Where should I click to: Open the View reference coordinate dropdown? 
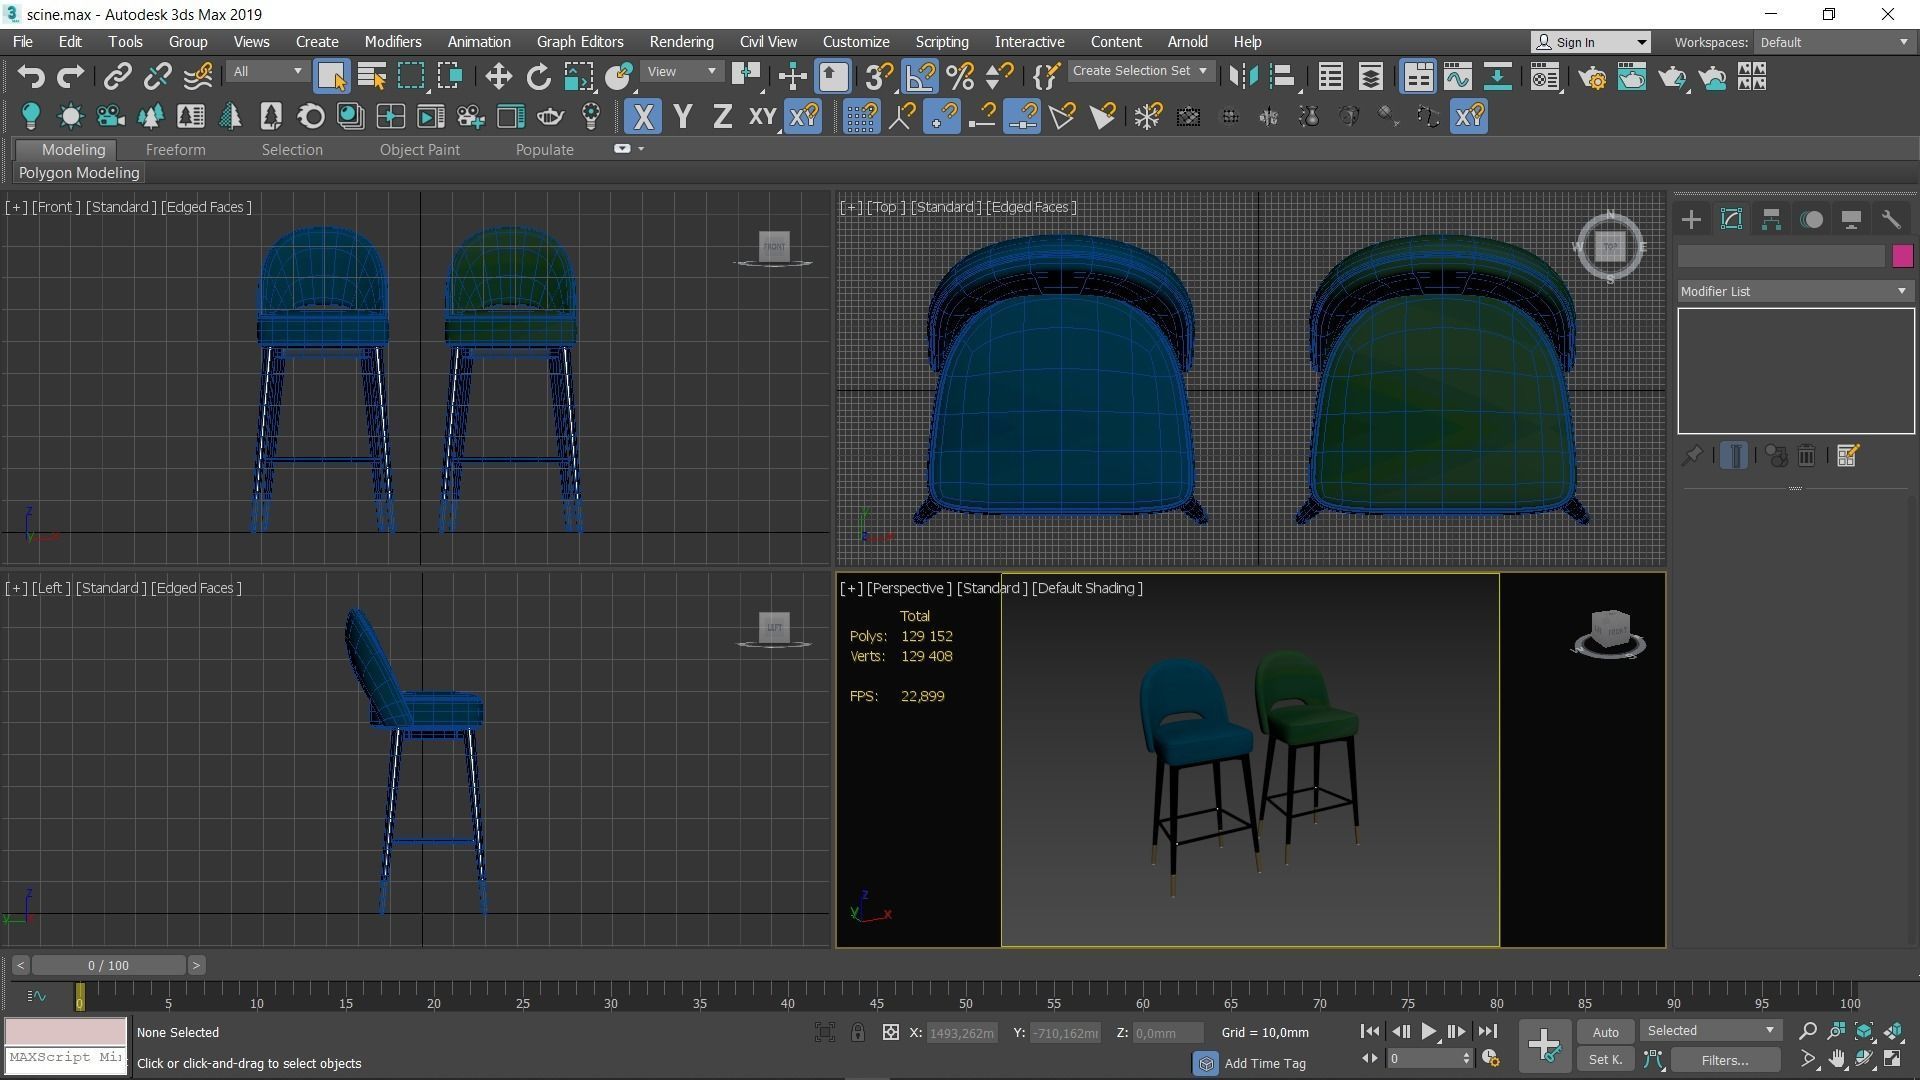point(682,72)
